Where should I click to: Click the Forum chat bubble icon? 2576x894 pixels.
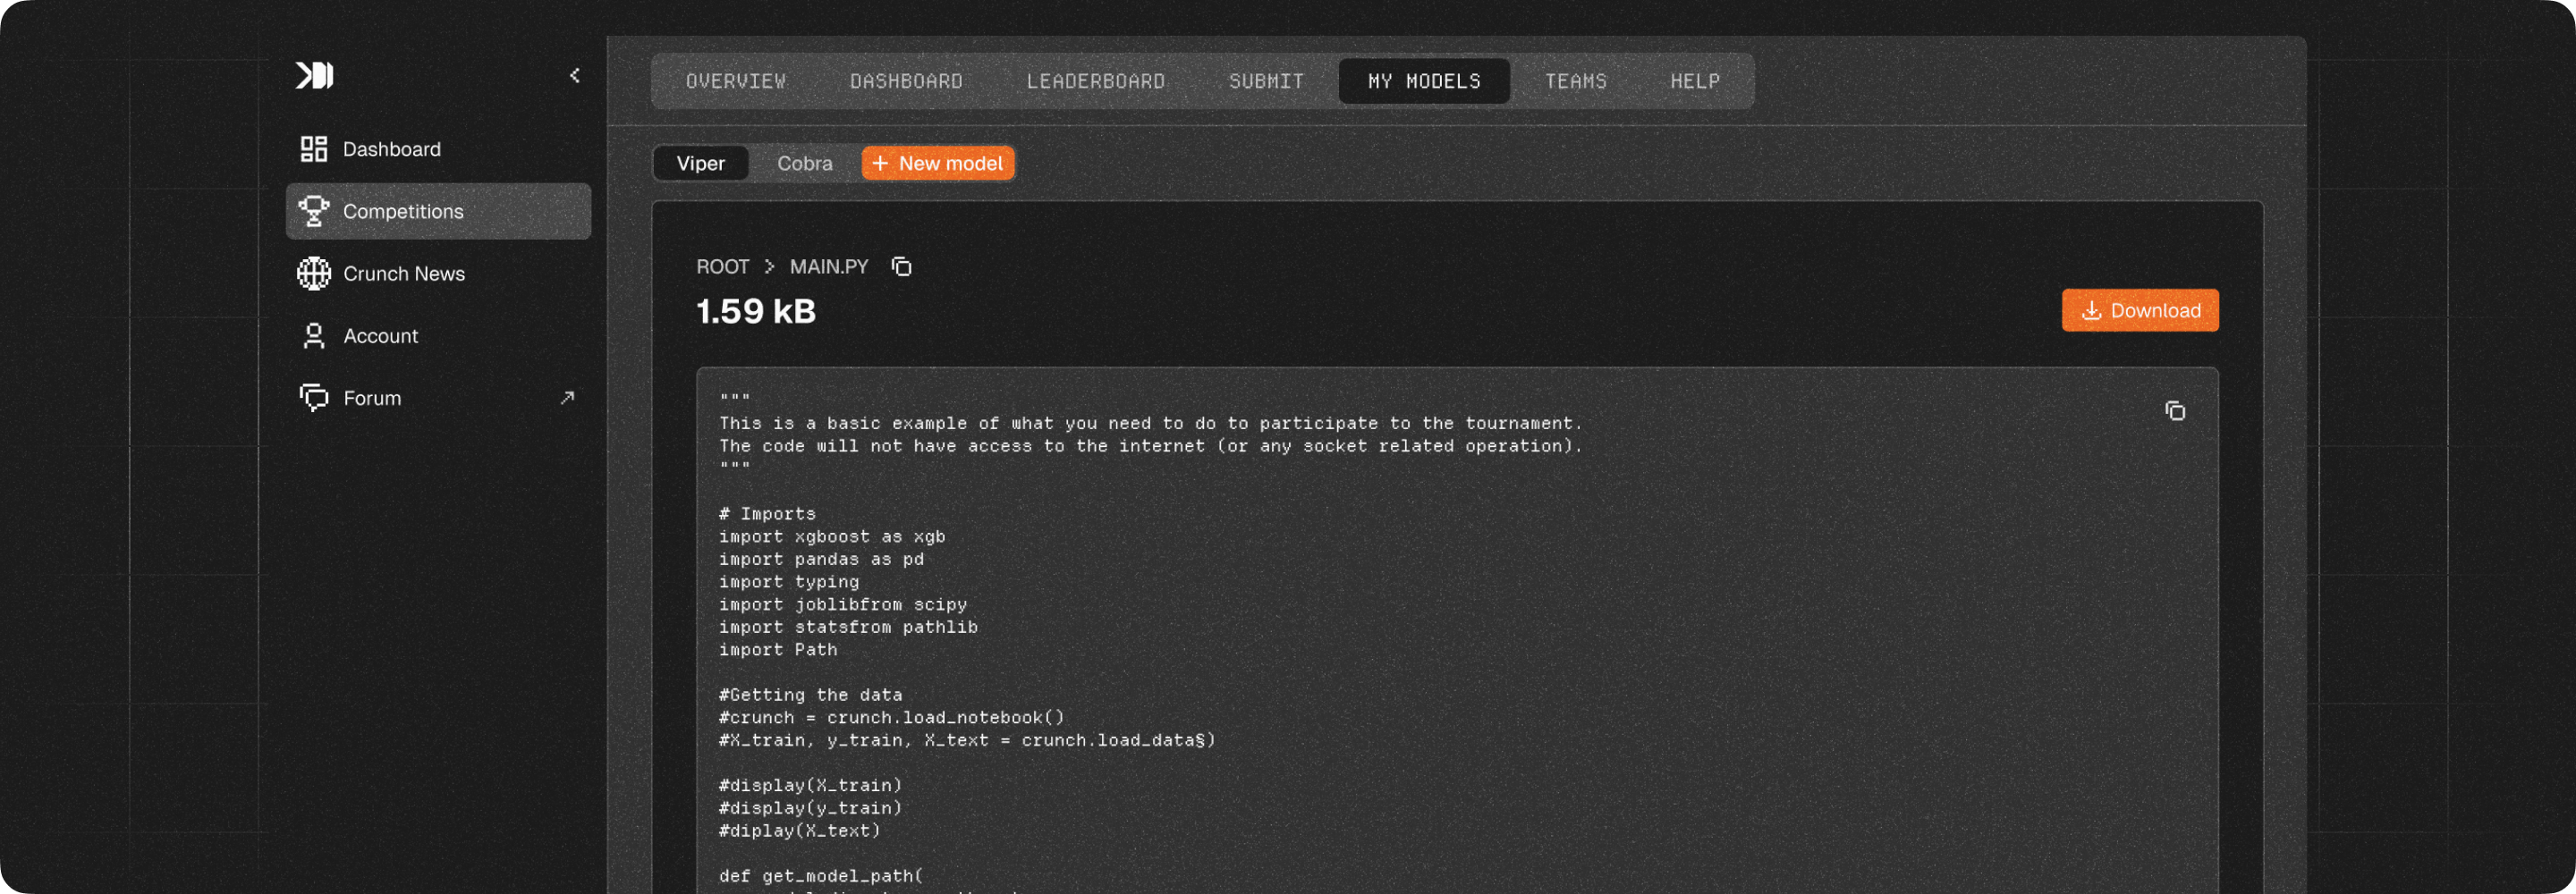314,398
